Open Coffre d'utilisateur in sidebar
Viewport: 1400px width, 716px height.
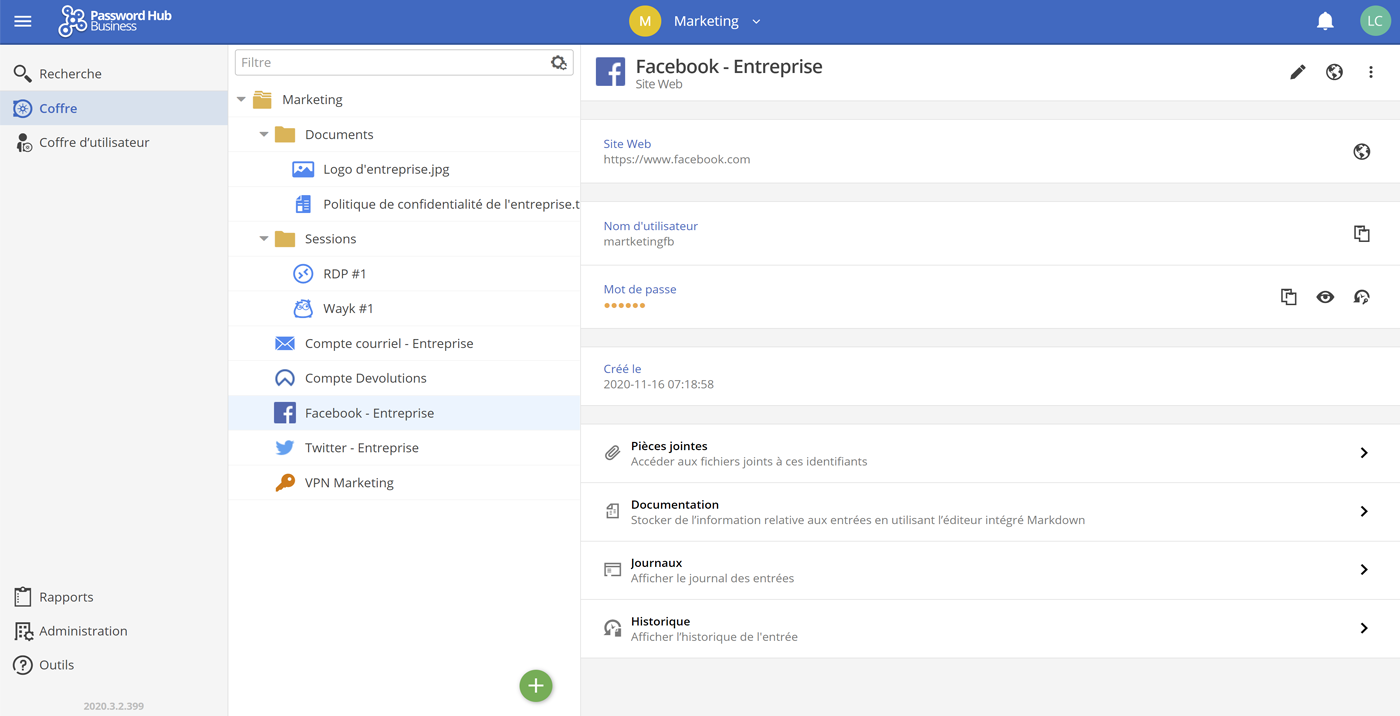94,143
